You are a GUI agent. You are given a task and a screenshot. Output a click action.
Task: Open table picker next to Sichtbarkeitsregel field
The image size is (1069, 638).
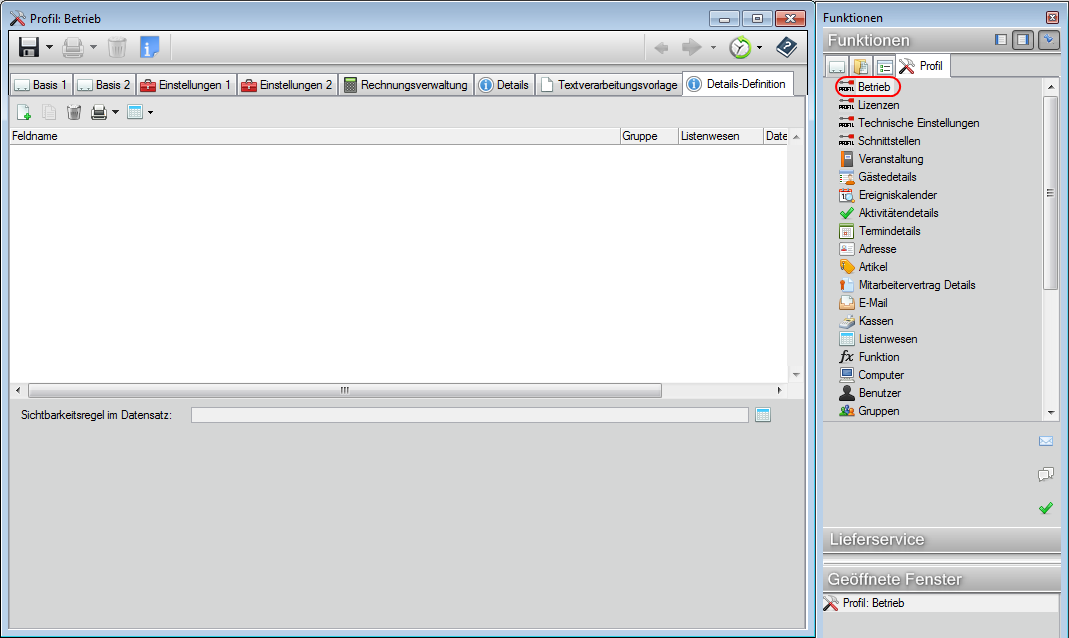763,415
